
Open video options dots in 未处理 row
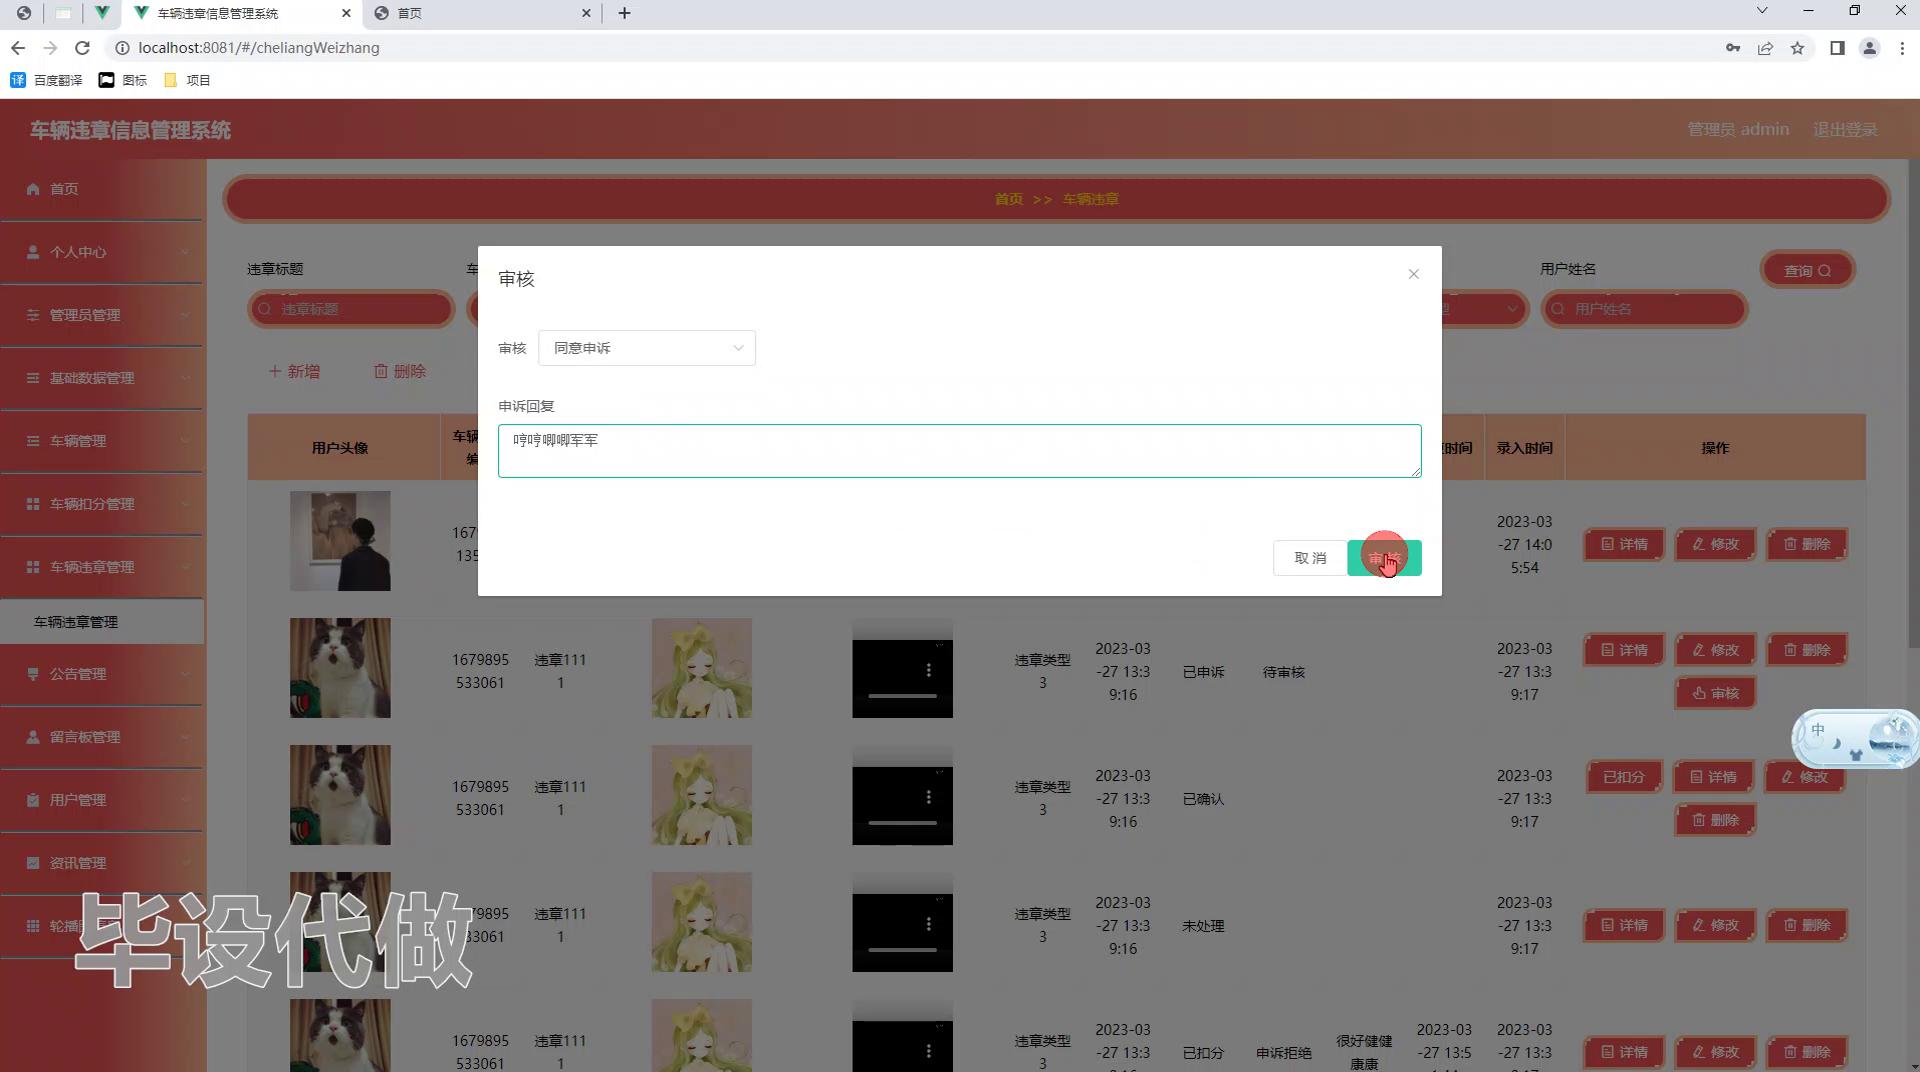[928, 924]
